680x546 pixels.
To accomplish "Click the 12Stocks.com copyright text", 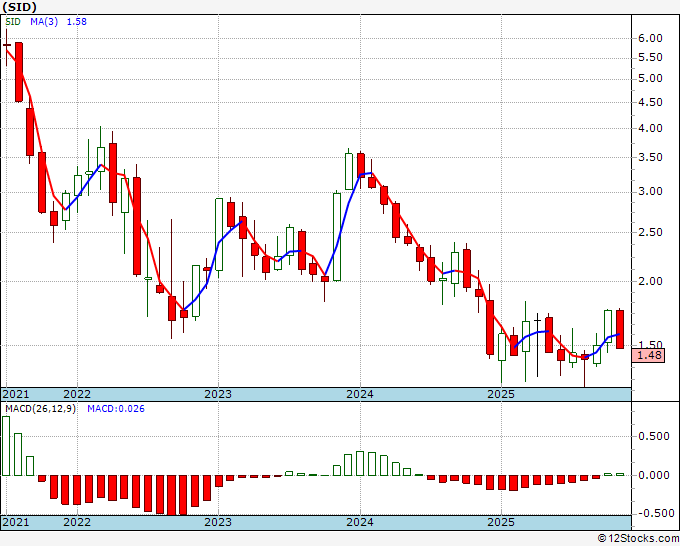I will (x=638, y=539).
